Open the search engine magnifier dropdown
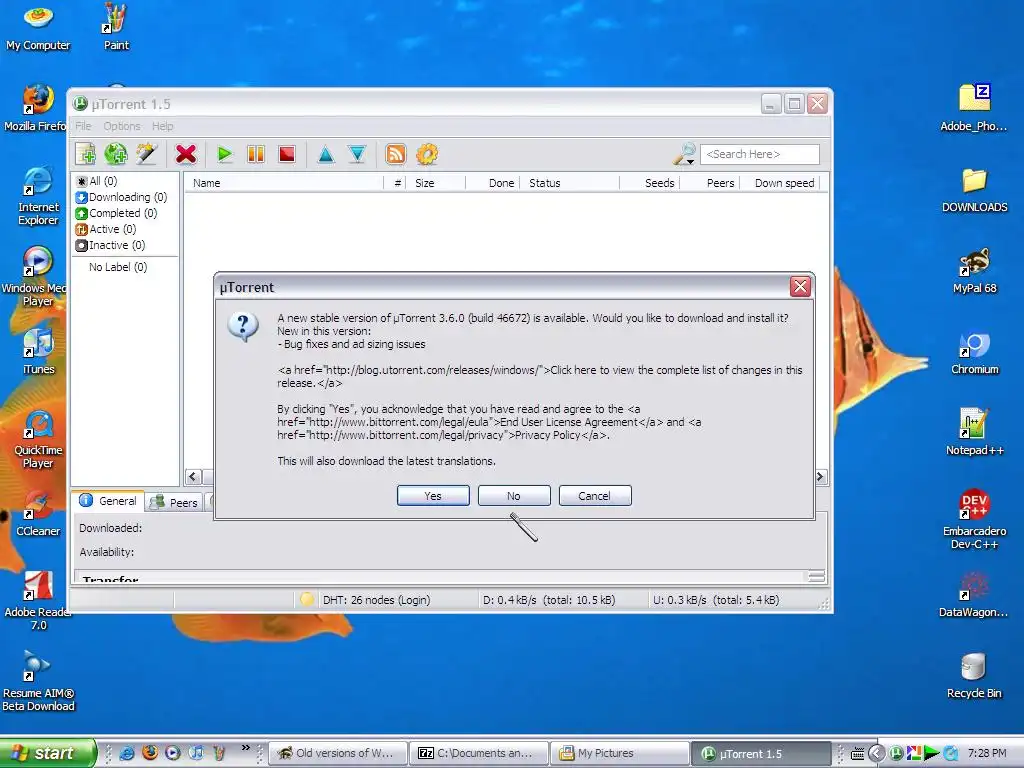 (x=684, y=155)
